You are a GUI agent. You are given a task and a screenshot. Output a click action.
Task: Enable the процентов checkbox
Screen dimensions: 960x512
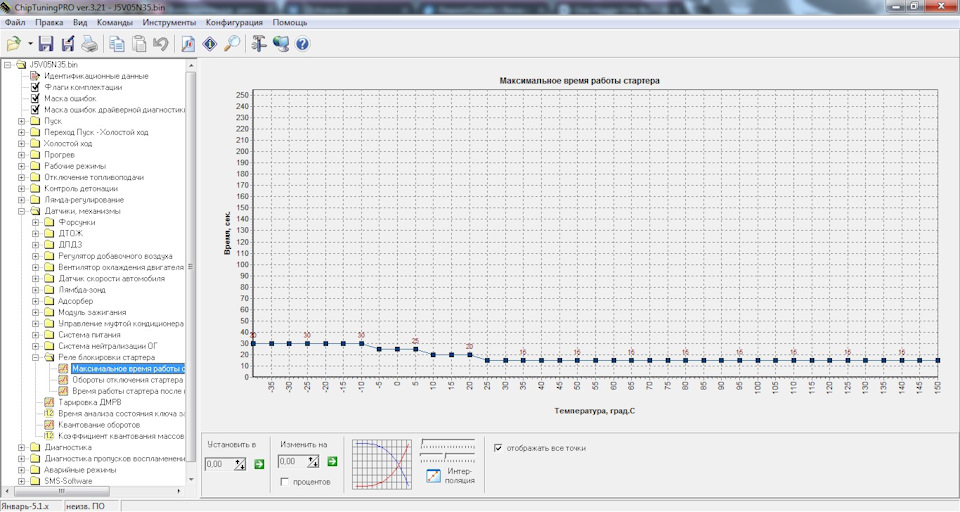285,482
